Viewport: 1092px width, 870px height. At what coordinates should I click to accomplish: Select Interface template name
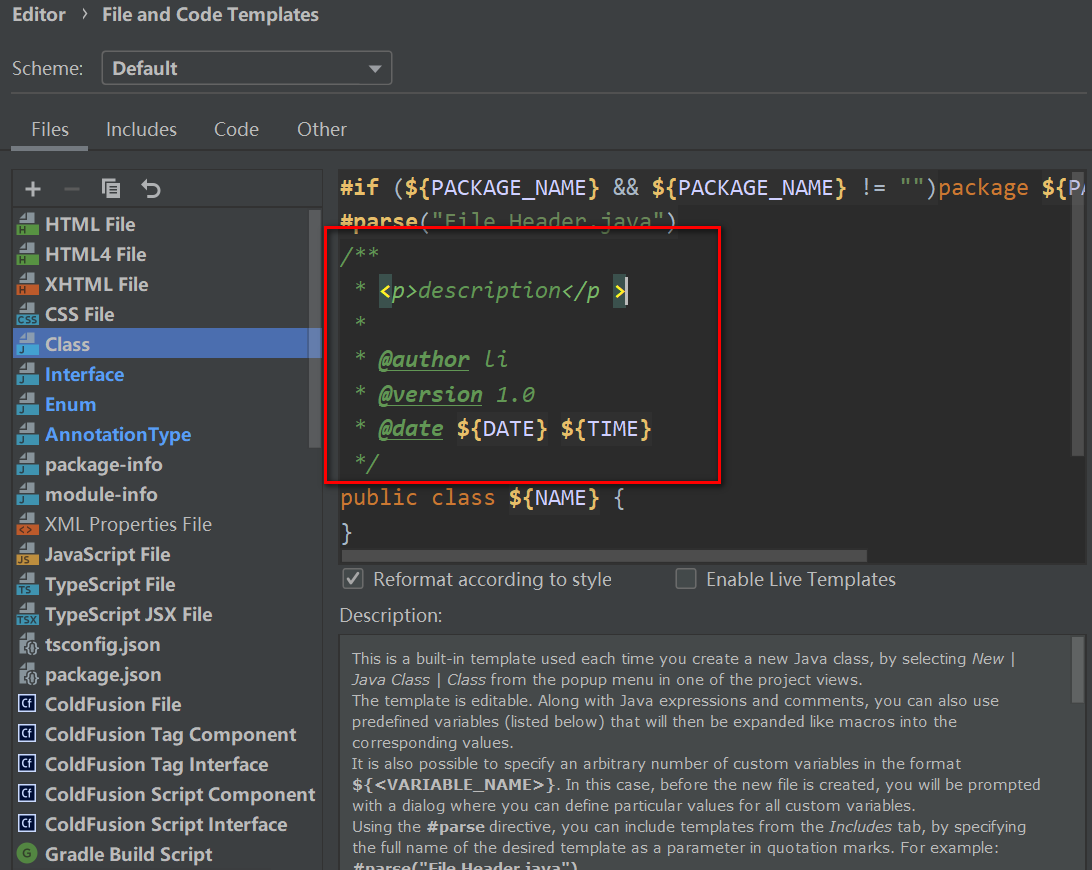click(x=84, y=374)
